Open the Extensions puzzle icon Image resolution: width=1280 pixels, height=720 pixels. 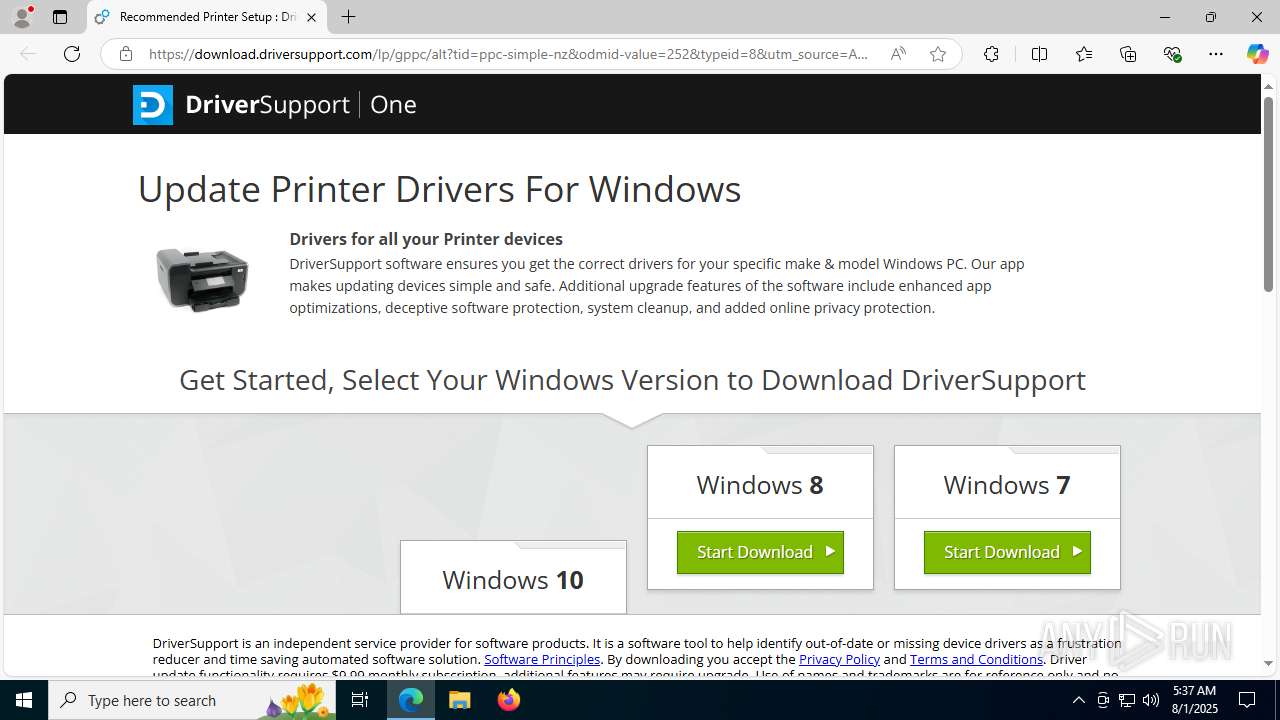pyautogui.click(x=991, y=54)
